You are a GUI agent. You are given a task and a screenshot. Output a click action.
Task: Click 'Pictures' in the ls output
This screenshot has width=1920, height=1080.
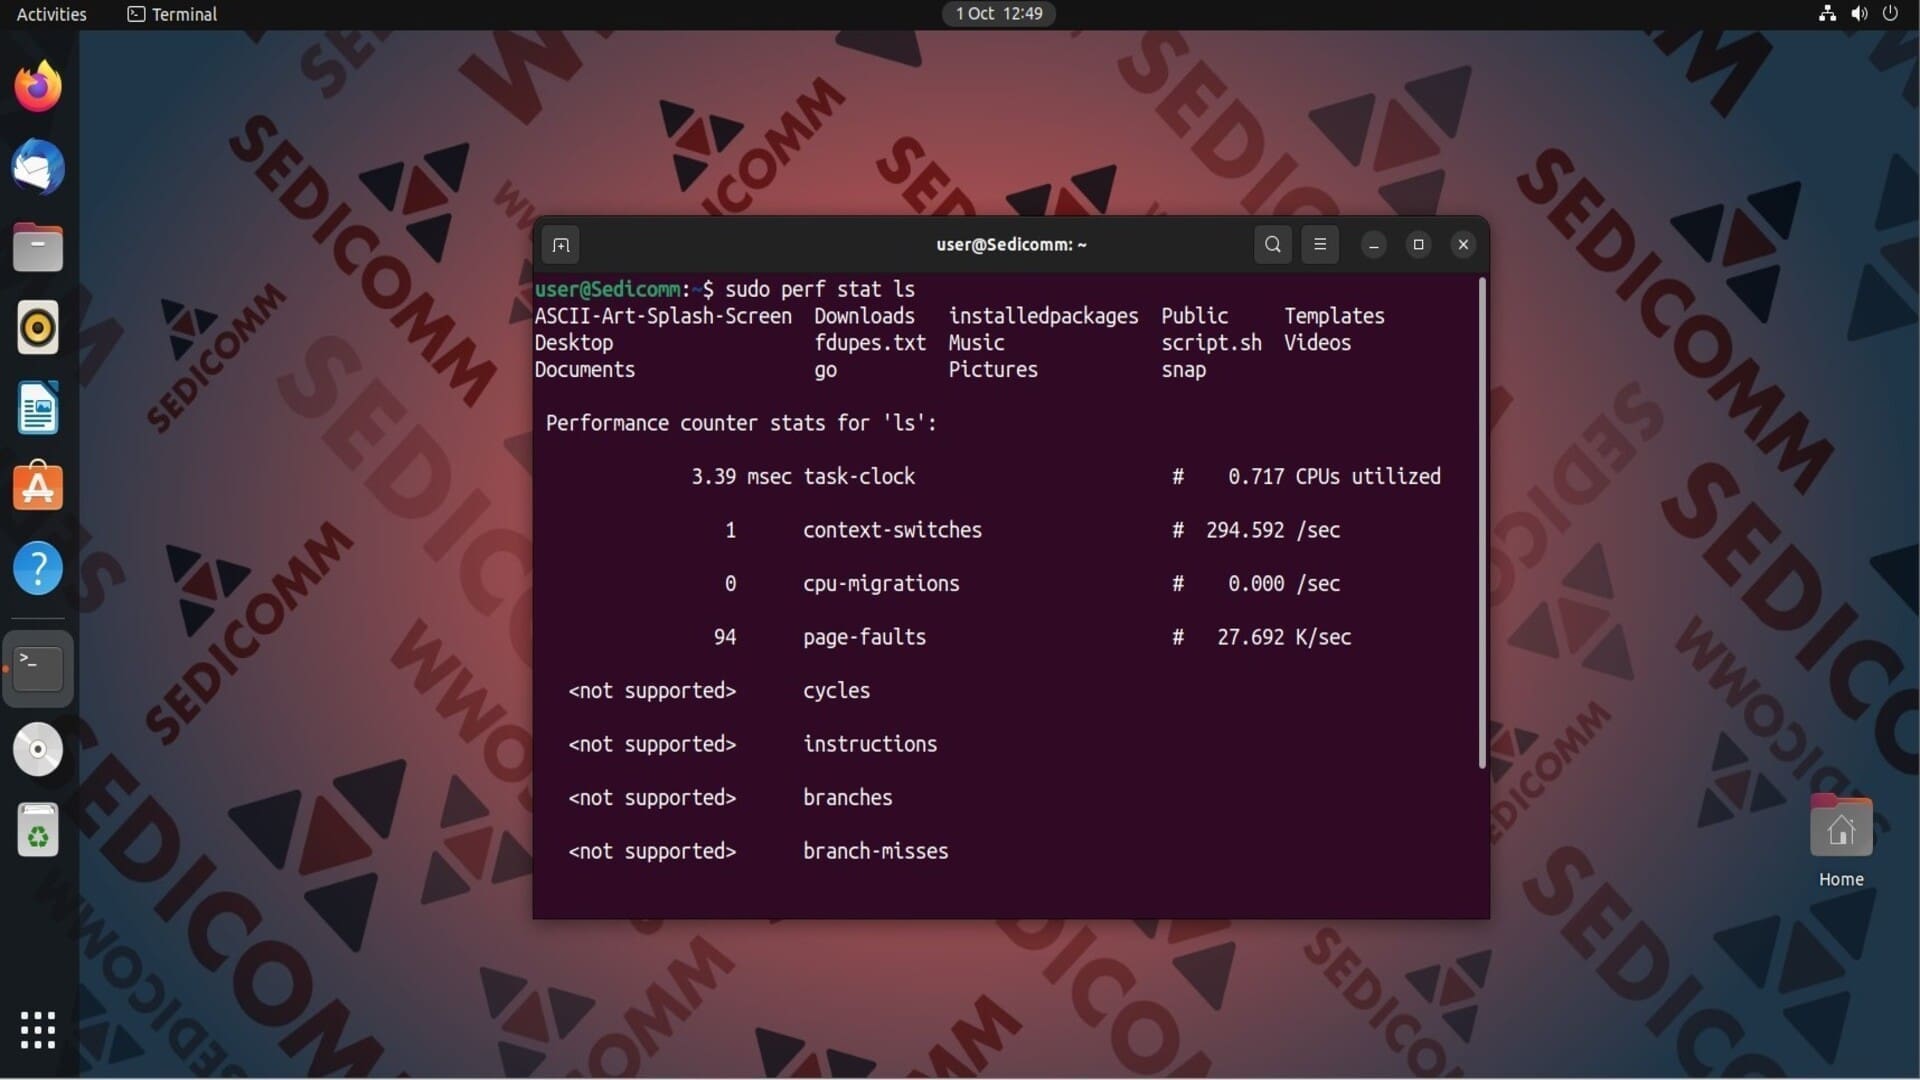(993, 370)
